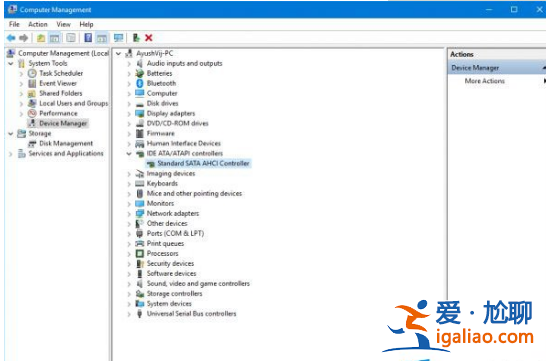The width and height of the screenshot is (546, 364).
Task: Select Standard SATA AHCI Controller device
Action: 203,163
